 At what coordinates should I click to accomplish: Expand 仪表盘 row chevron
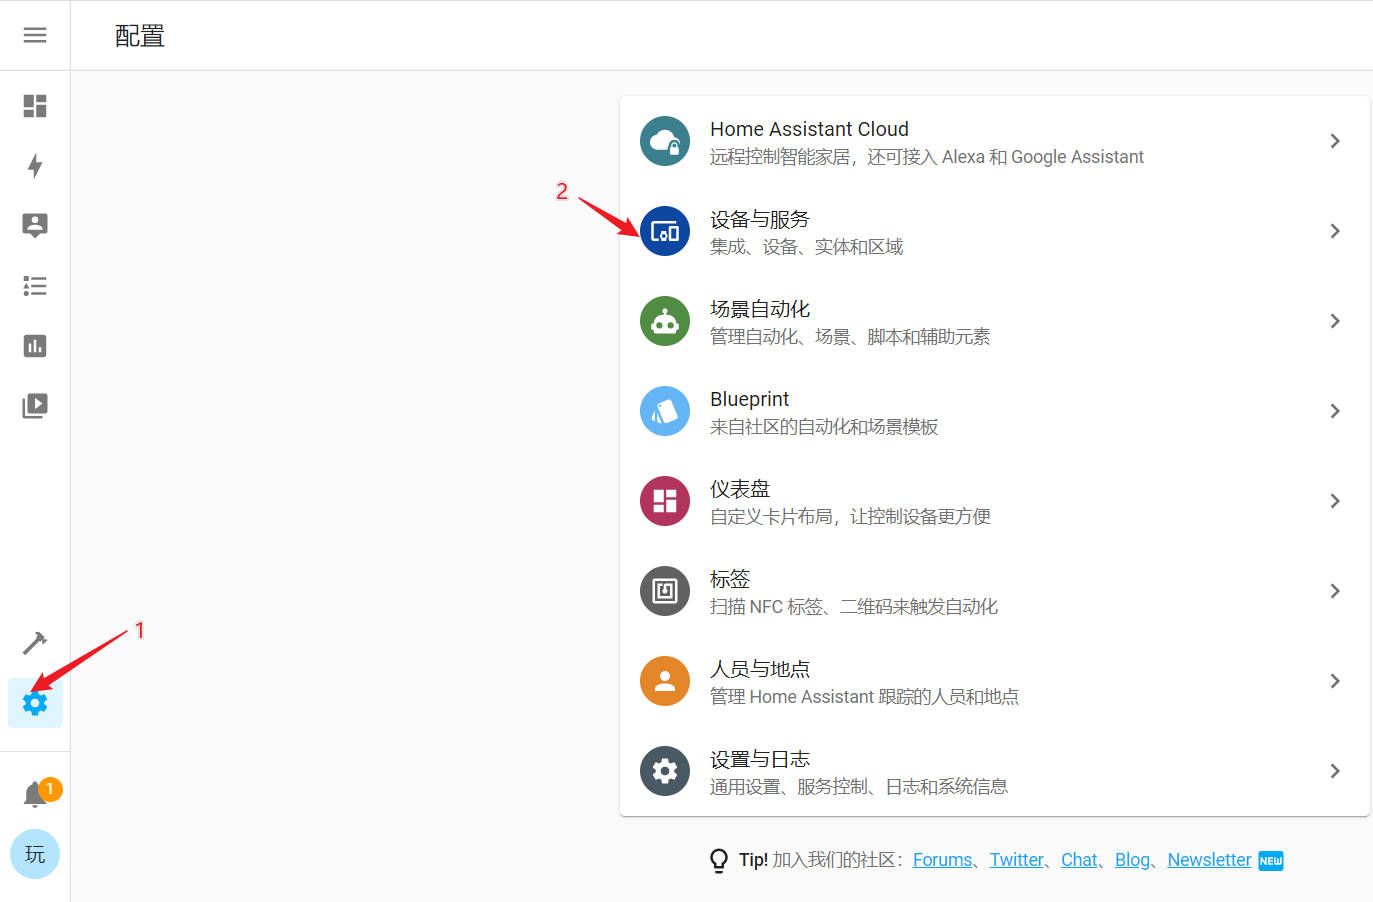[1335, 501]
